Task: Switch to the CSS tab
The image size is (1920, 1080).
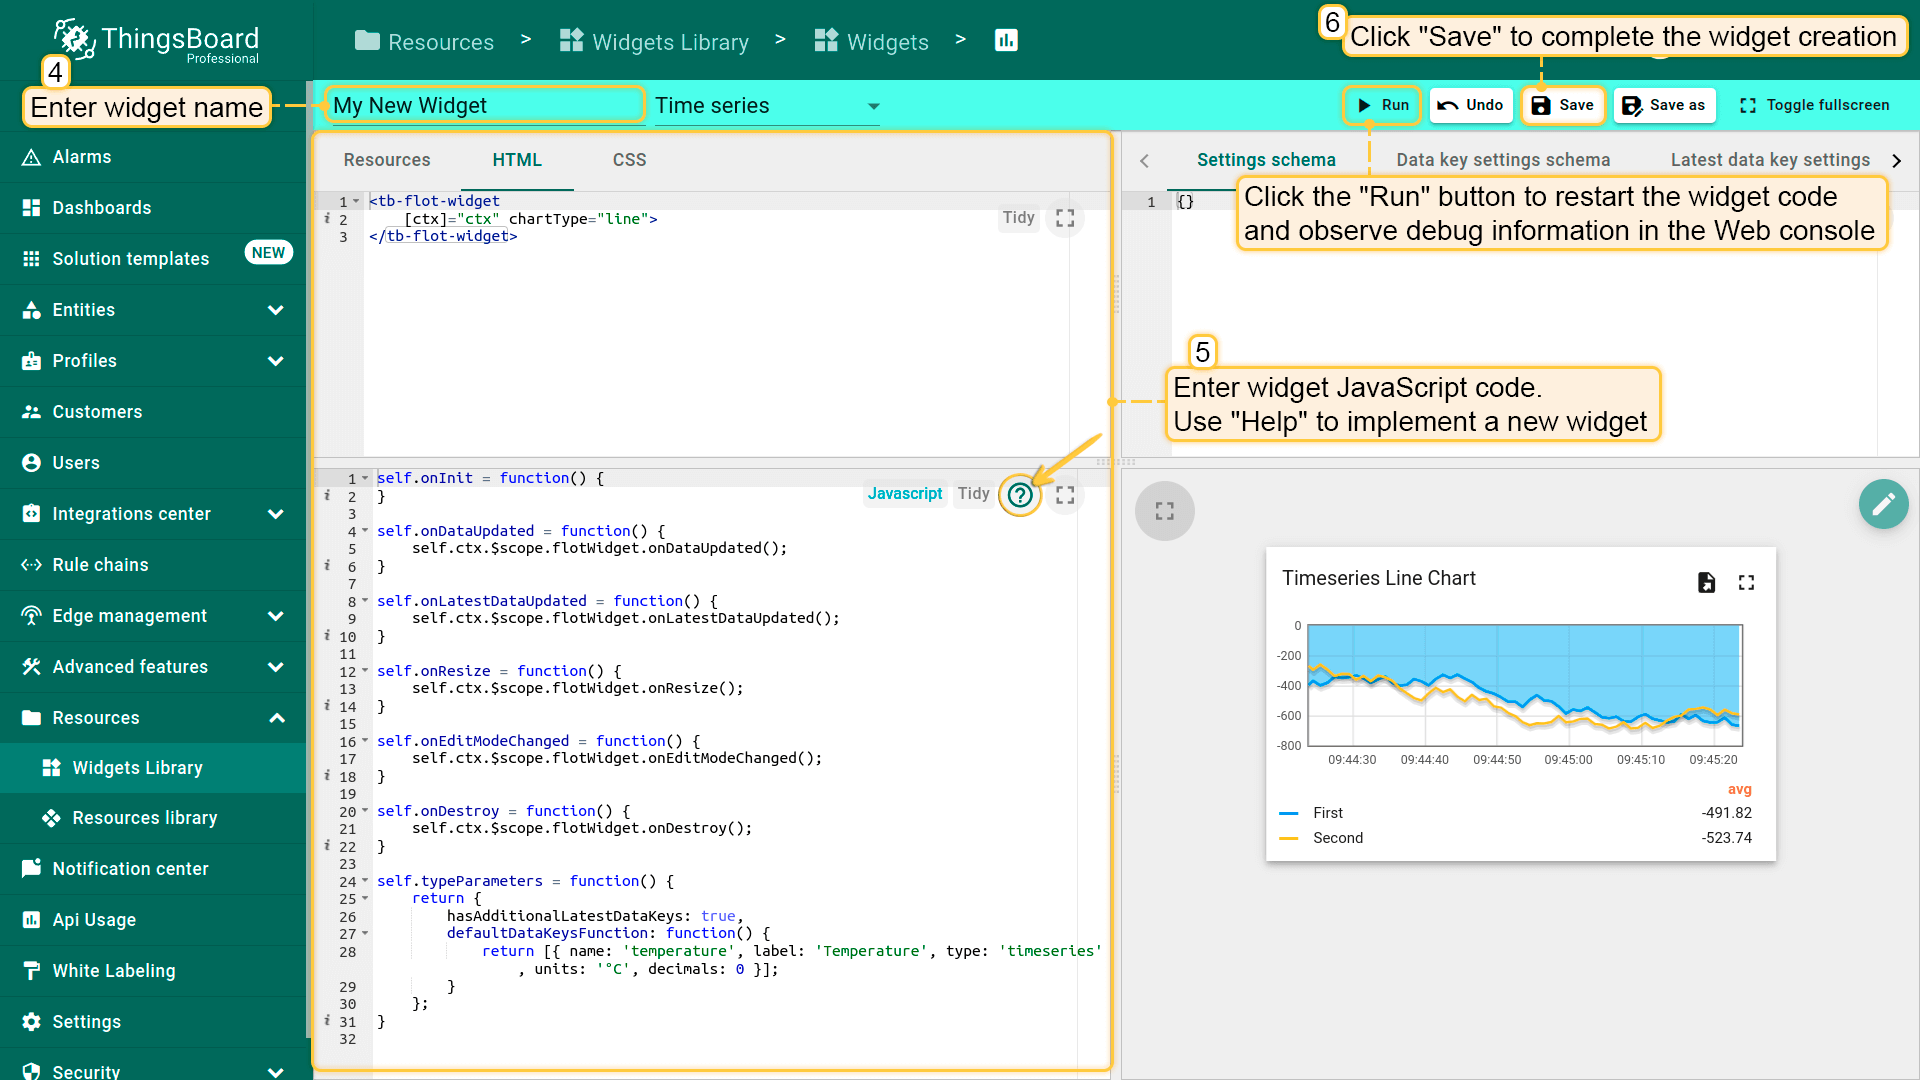Action: (x=629, y=160)
